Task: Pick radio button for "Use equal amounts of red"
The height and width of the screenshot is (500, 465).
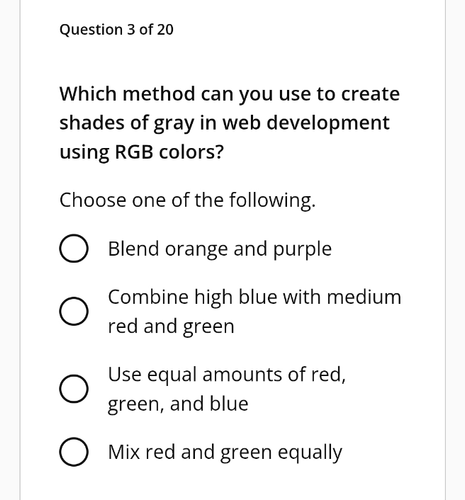Action: point(74,389)
